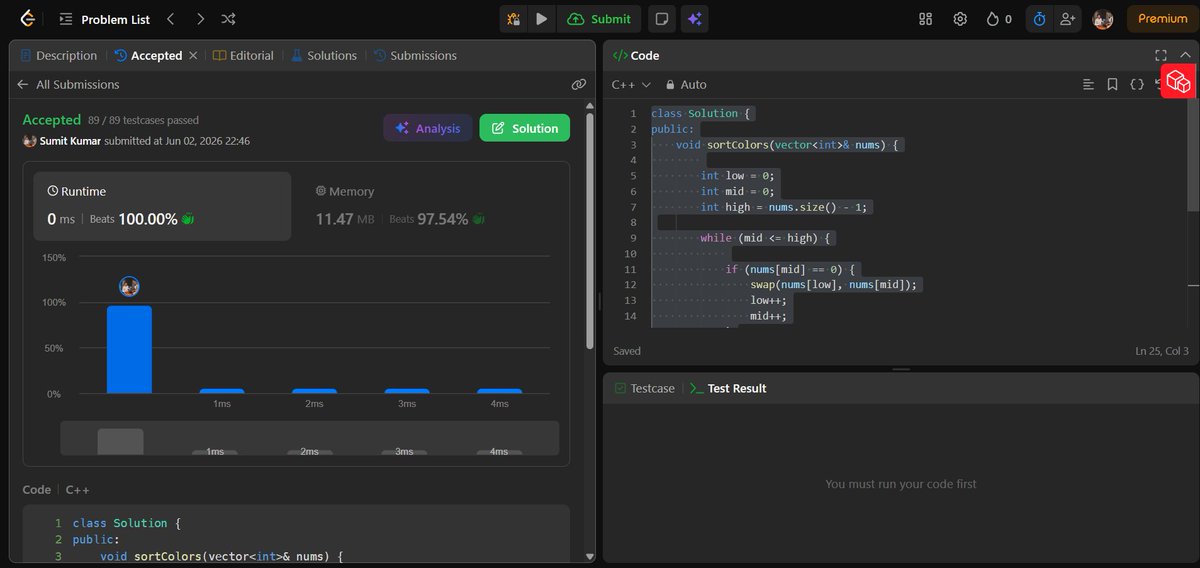Click the avatar marker above runtime bar
The image size is (1200, 568).
click(x=129, y=287)
